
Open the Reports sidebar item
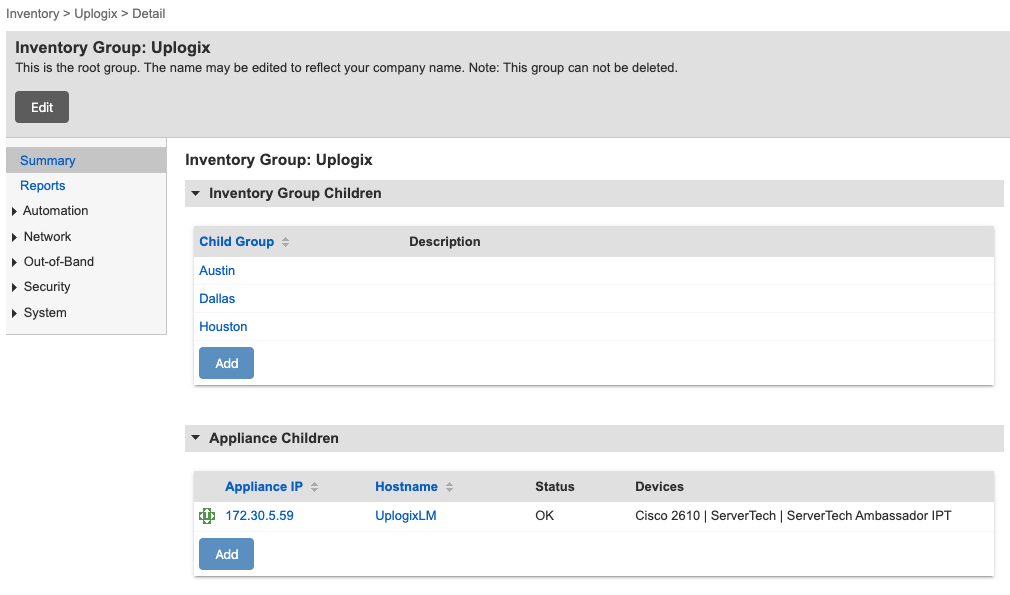tap(43, 186)
